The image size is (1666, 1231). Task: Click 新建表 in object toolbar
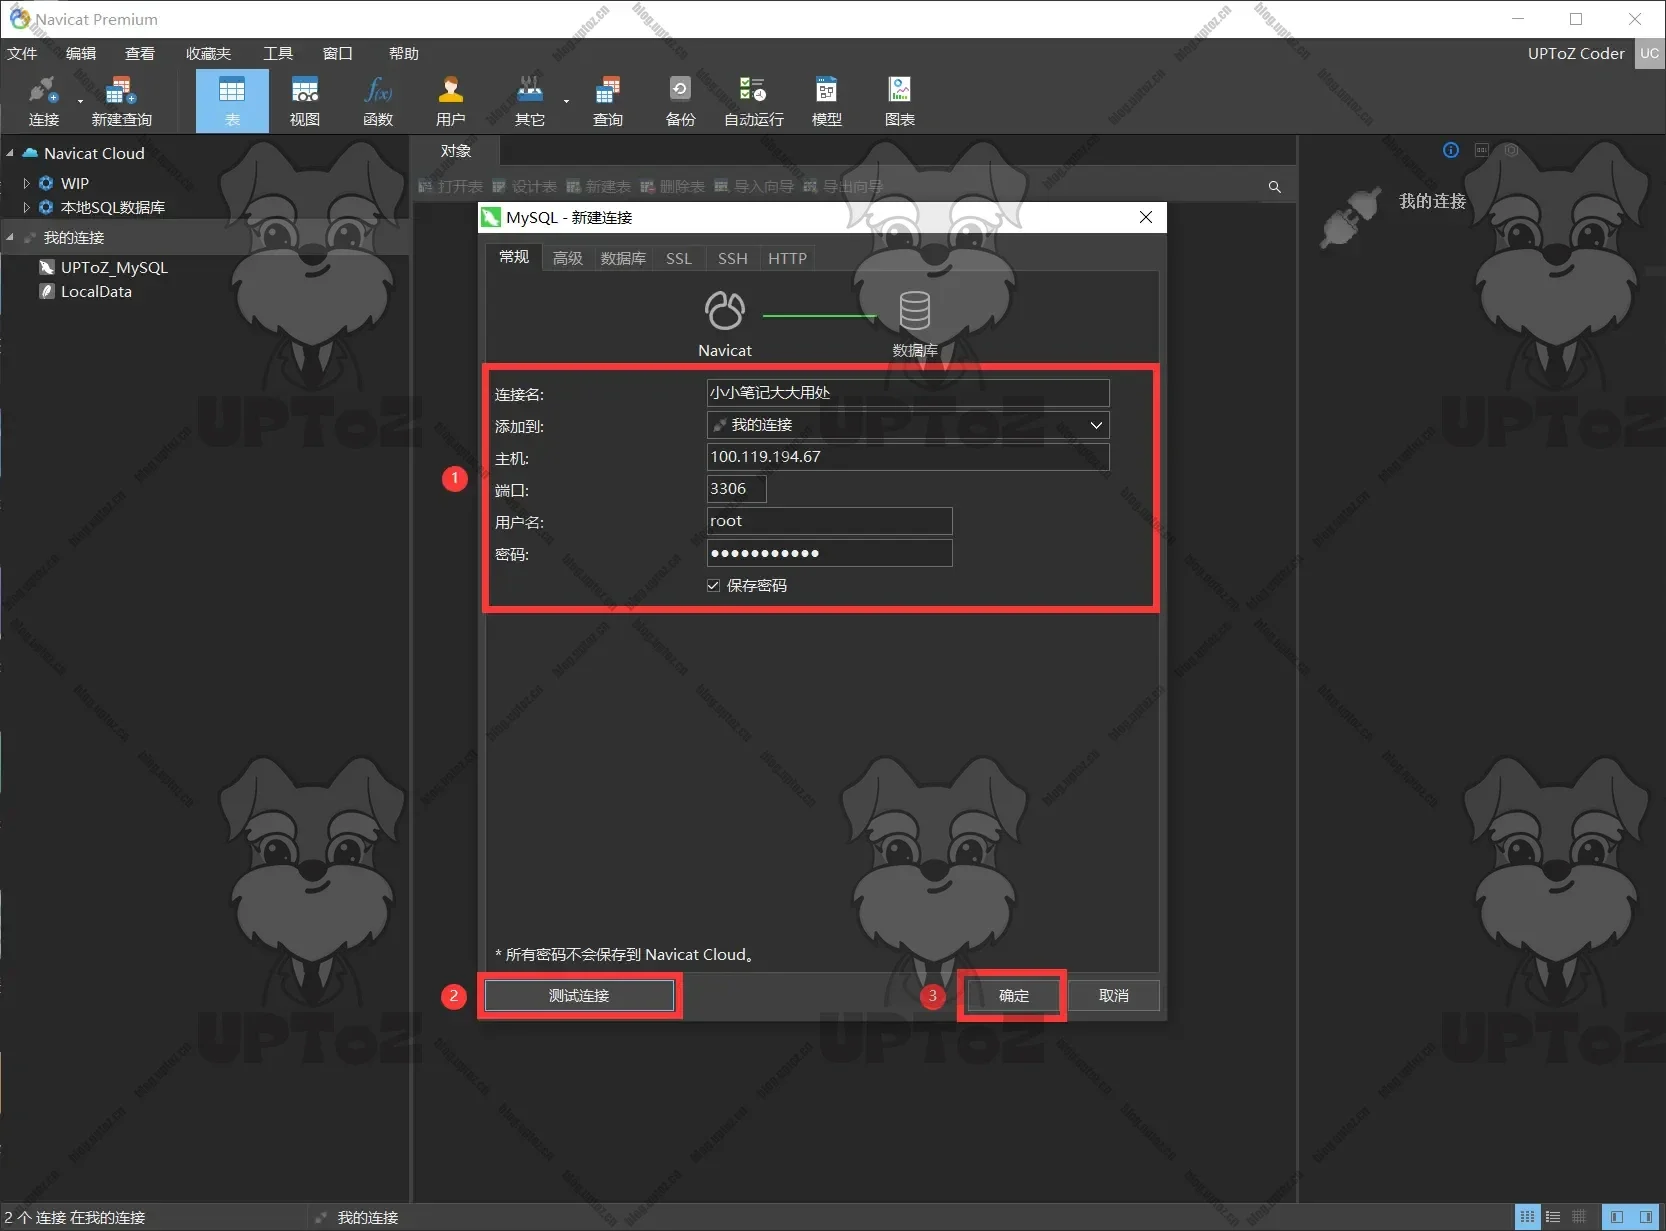coord(598,187)
